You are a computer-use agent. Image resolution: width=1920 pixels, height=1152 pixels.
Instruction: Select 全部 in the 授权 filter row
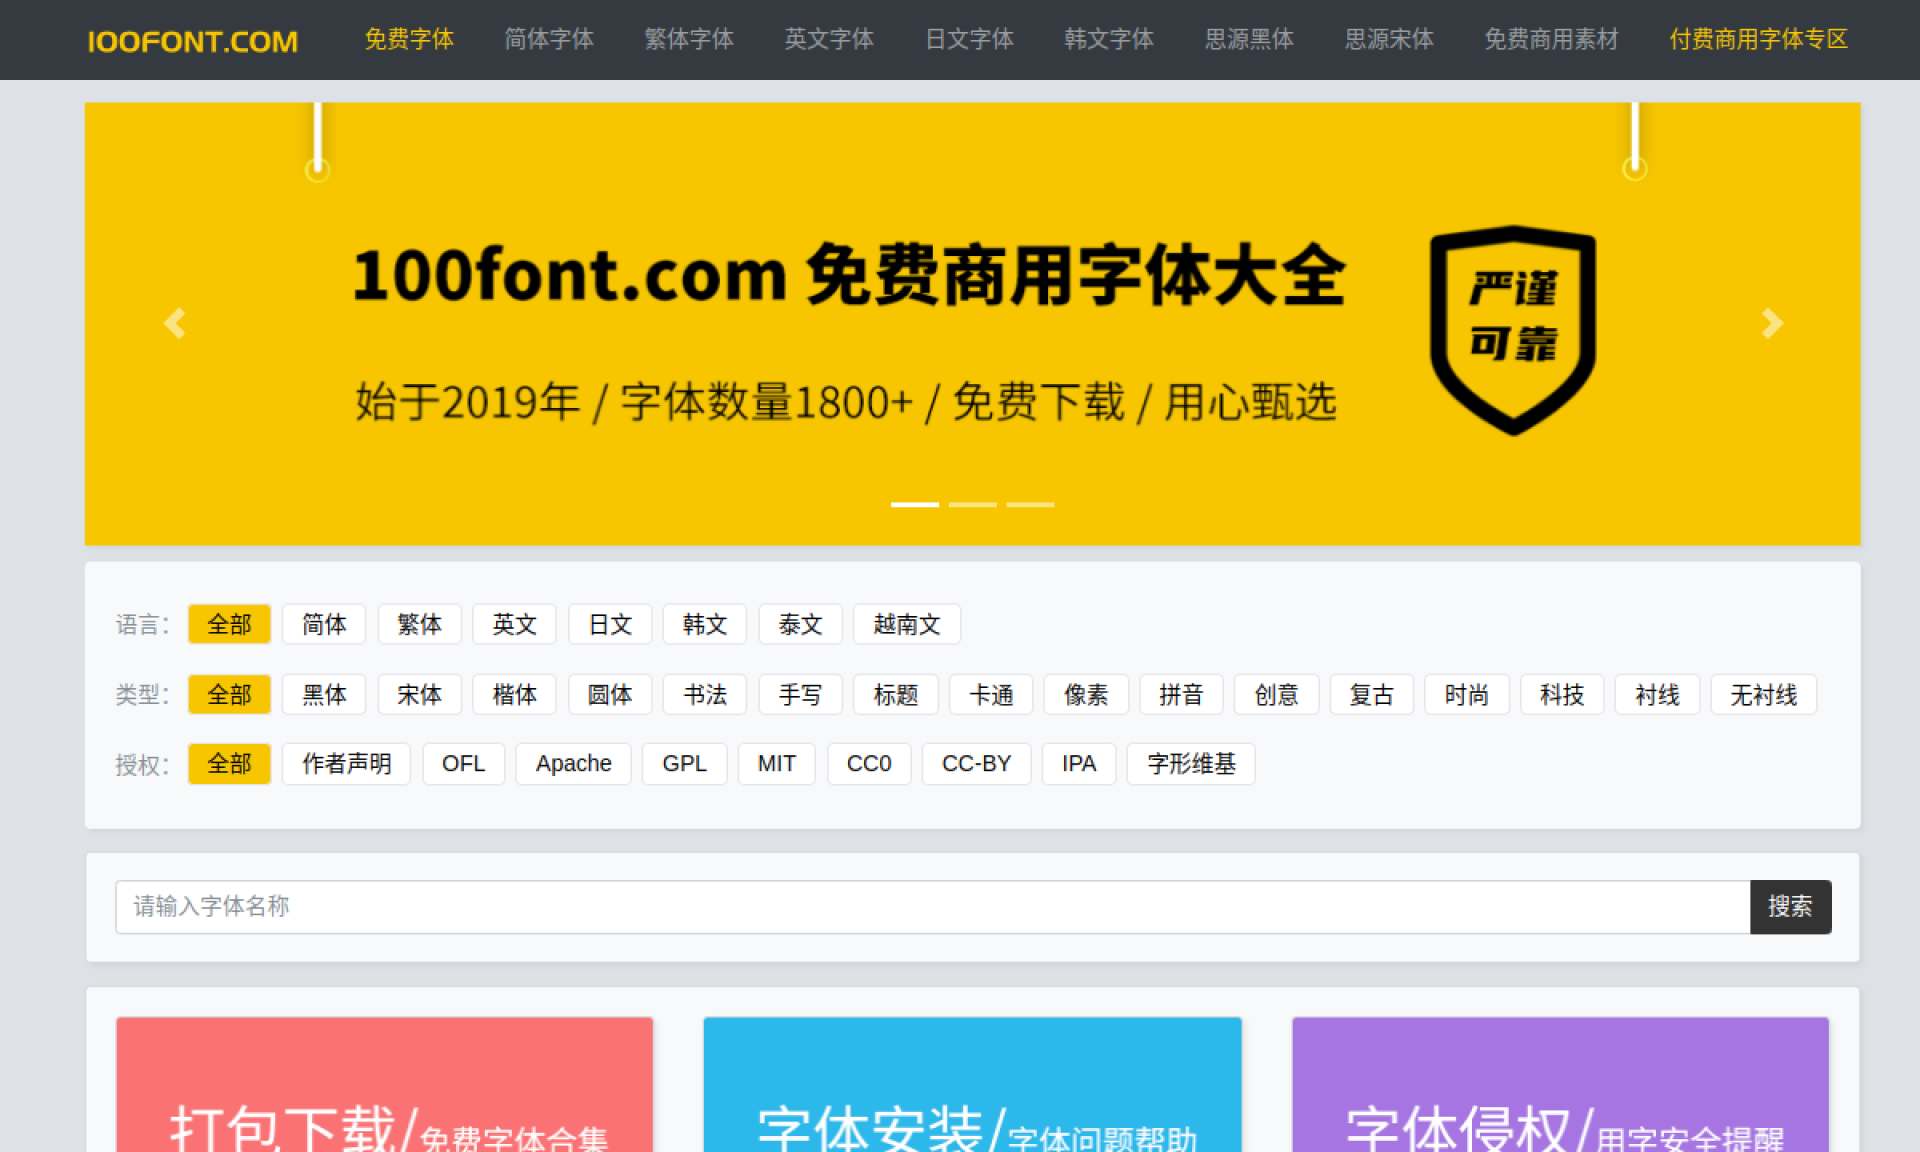pos(229,764)
